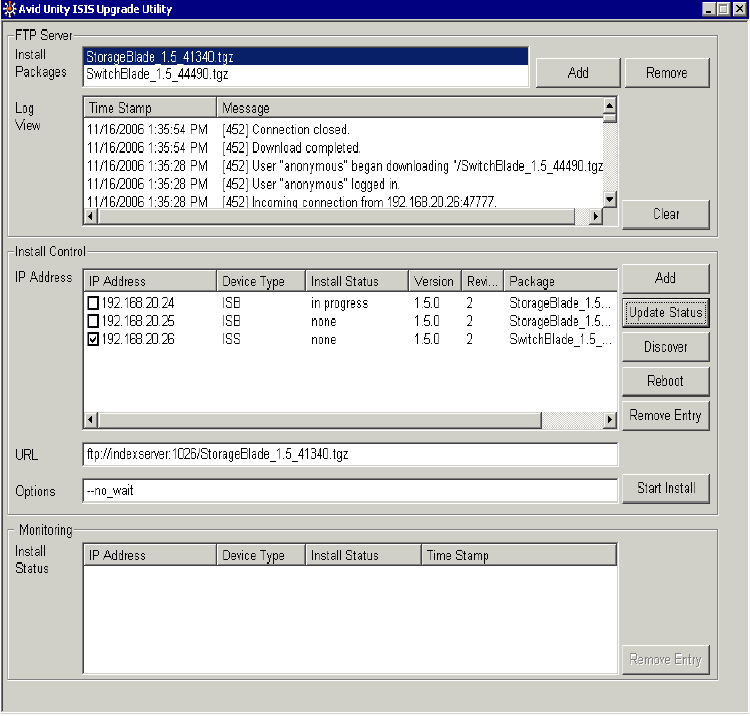This screenshot has height=716, width=750.
Task: Click ISS device type cell
Action: coord(231,339)
